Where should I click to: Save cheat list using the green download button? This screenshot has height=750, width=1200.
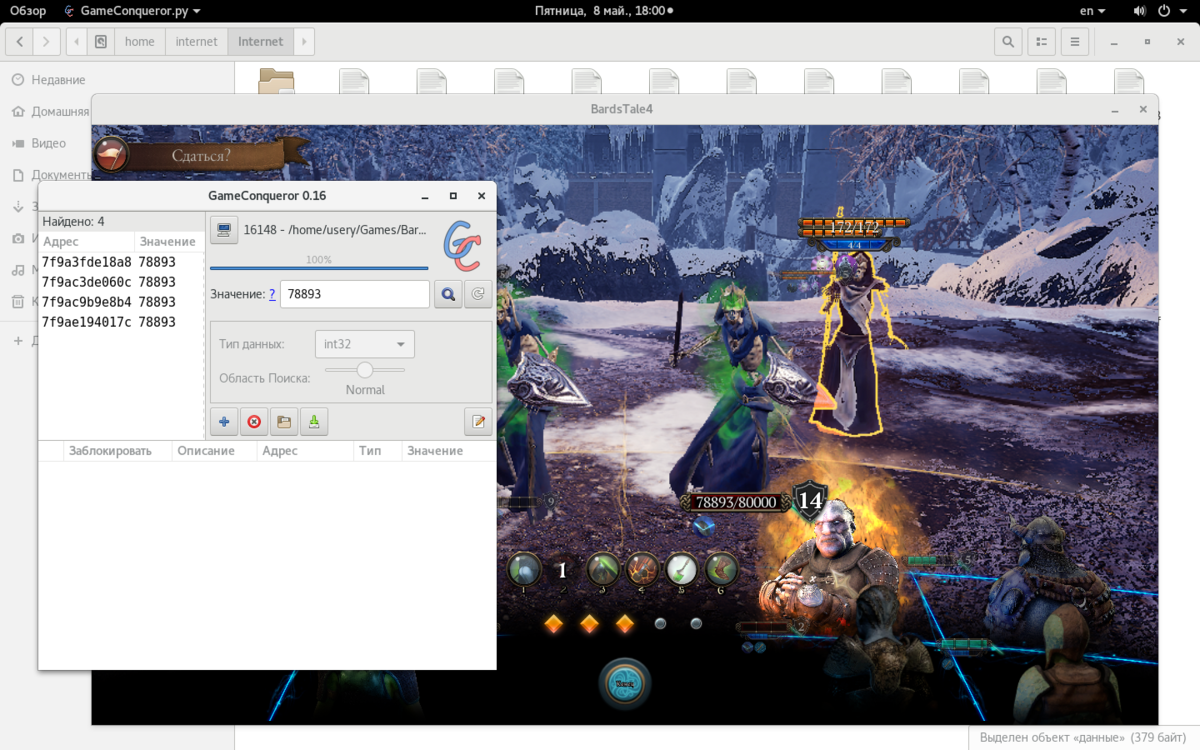click(x=314, y=422)
